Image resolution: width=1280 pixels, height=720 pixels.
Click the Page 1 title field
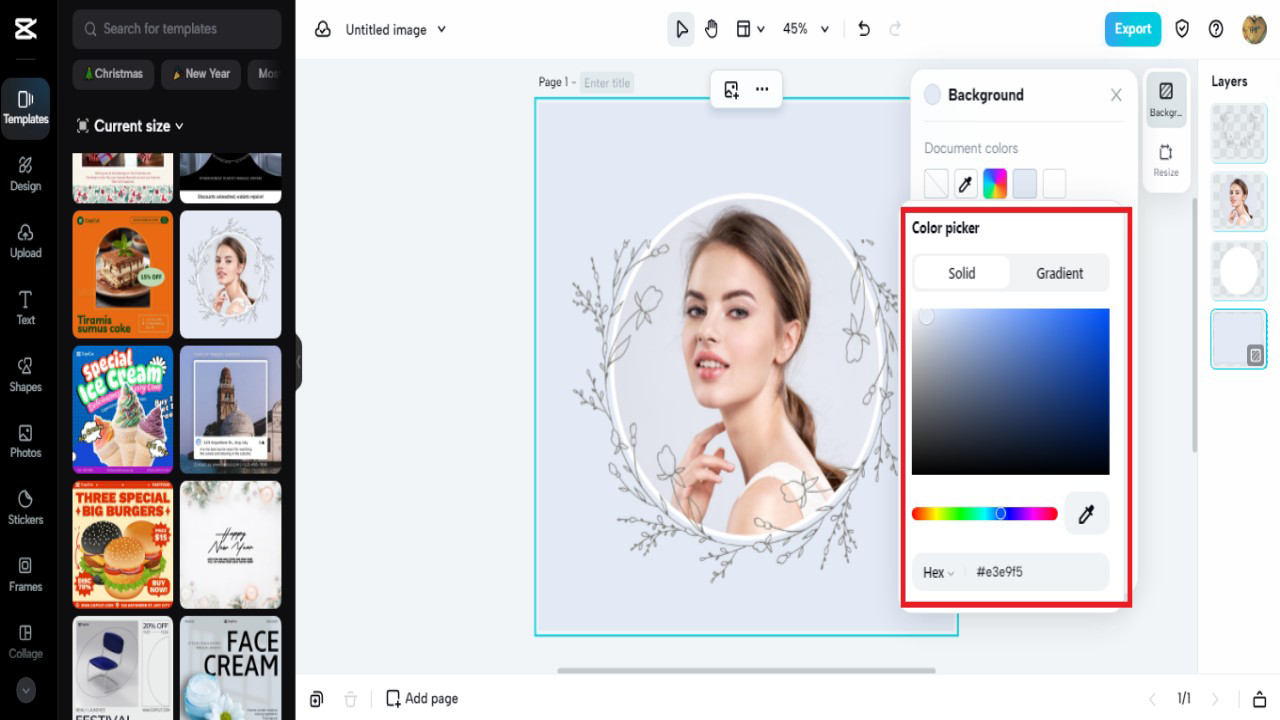[x=608, y=83]
